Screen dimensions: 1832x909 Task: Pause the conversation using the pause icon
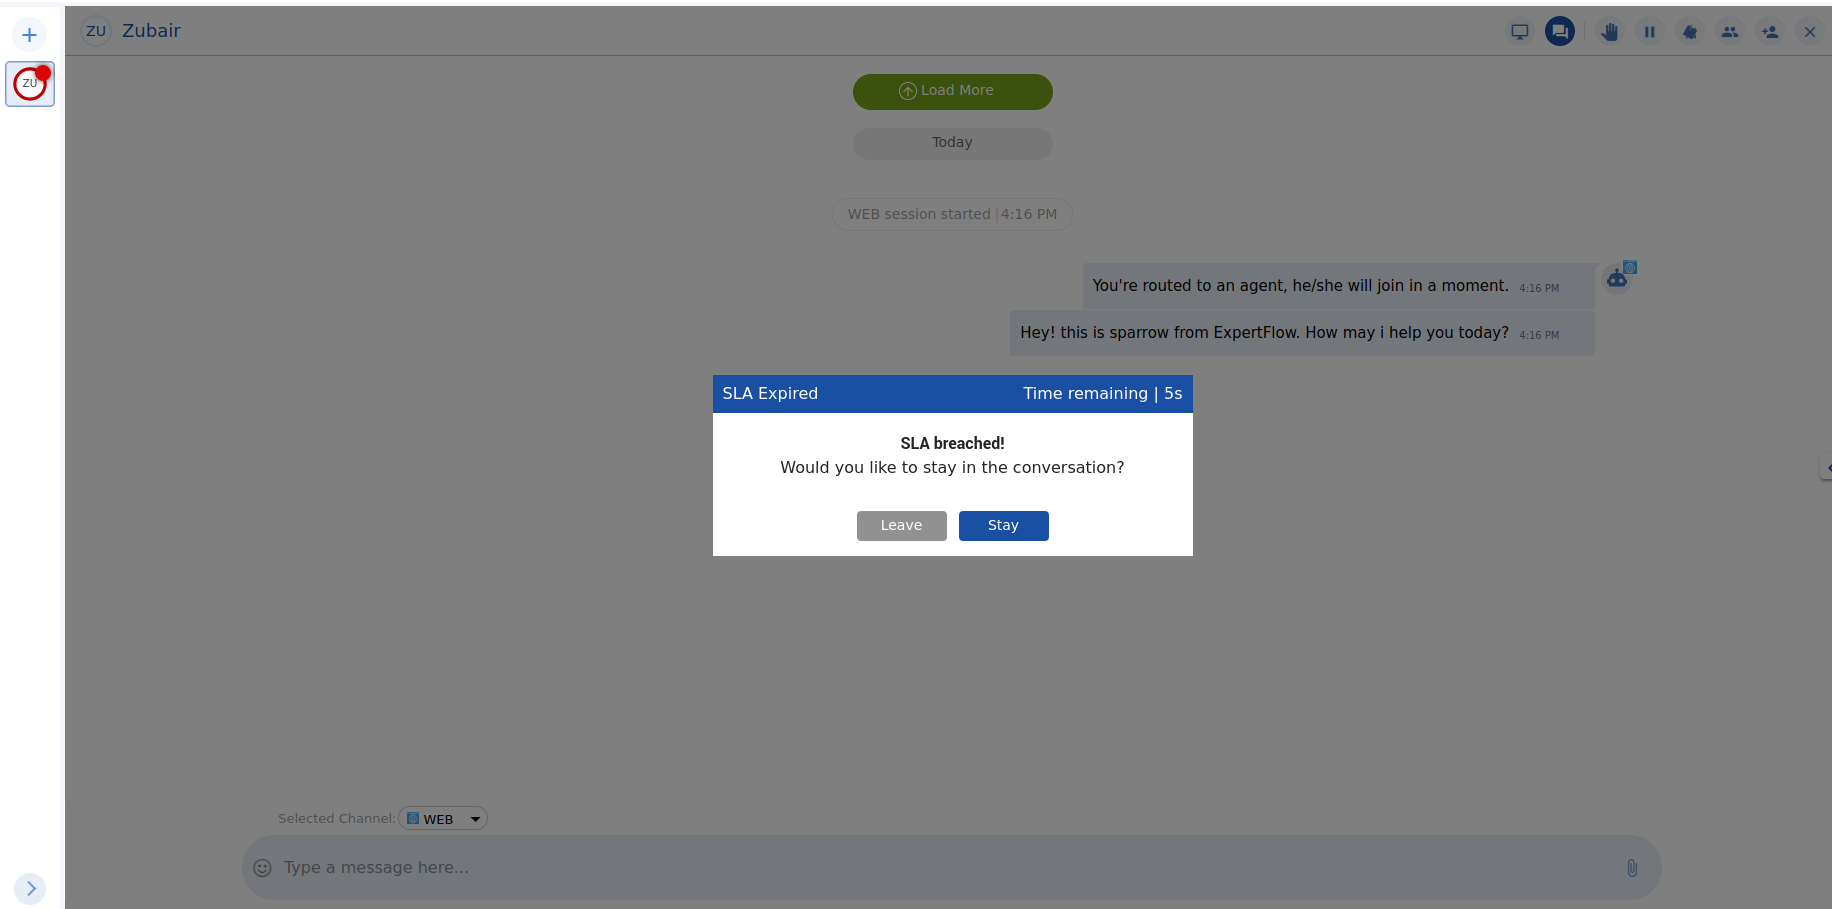pyautogui.click(x=1650, y=31)
